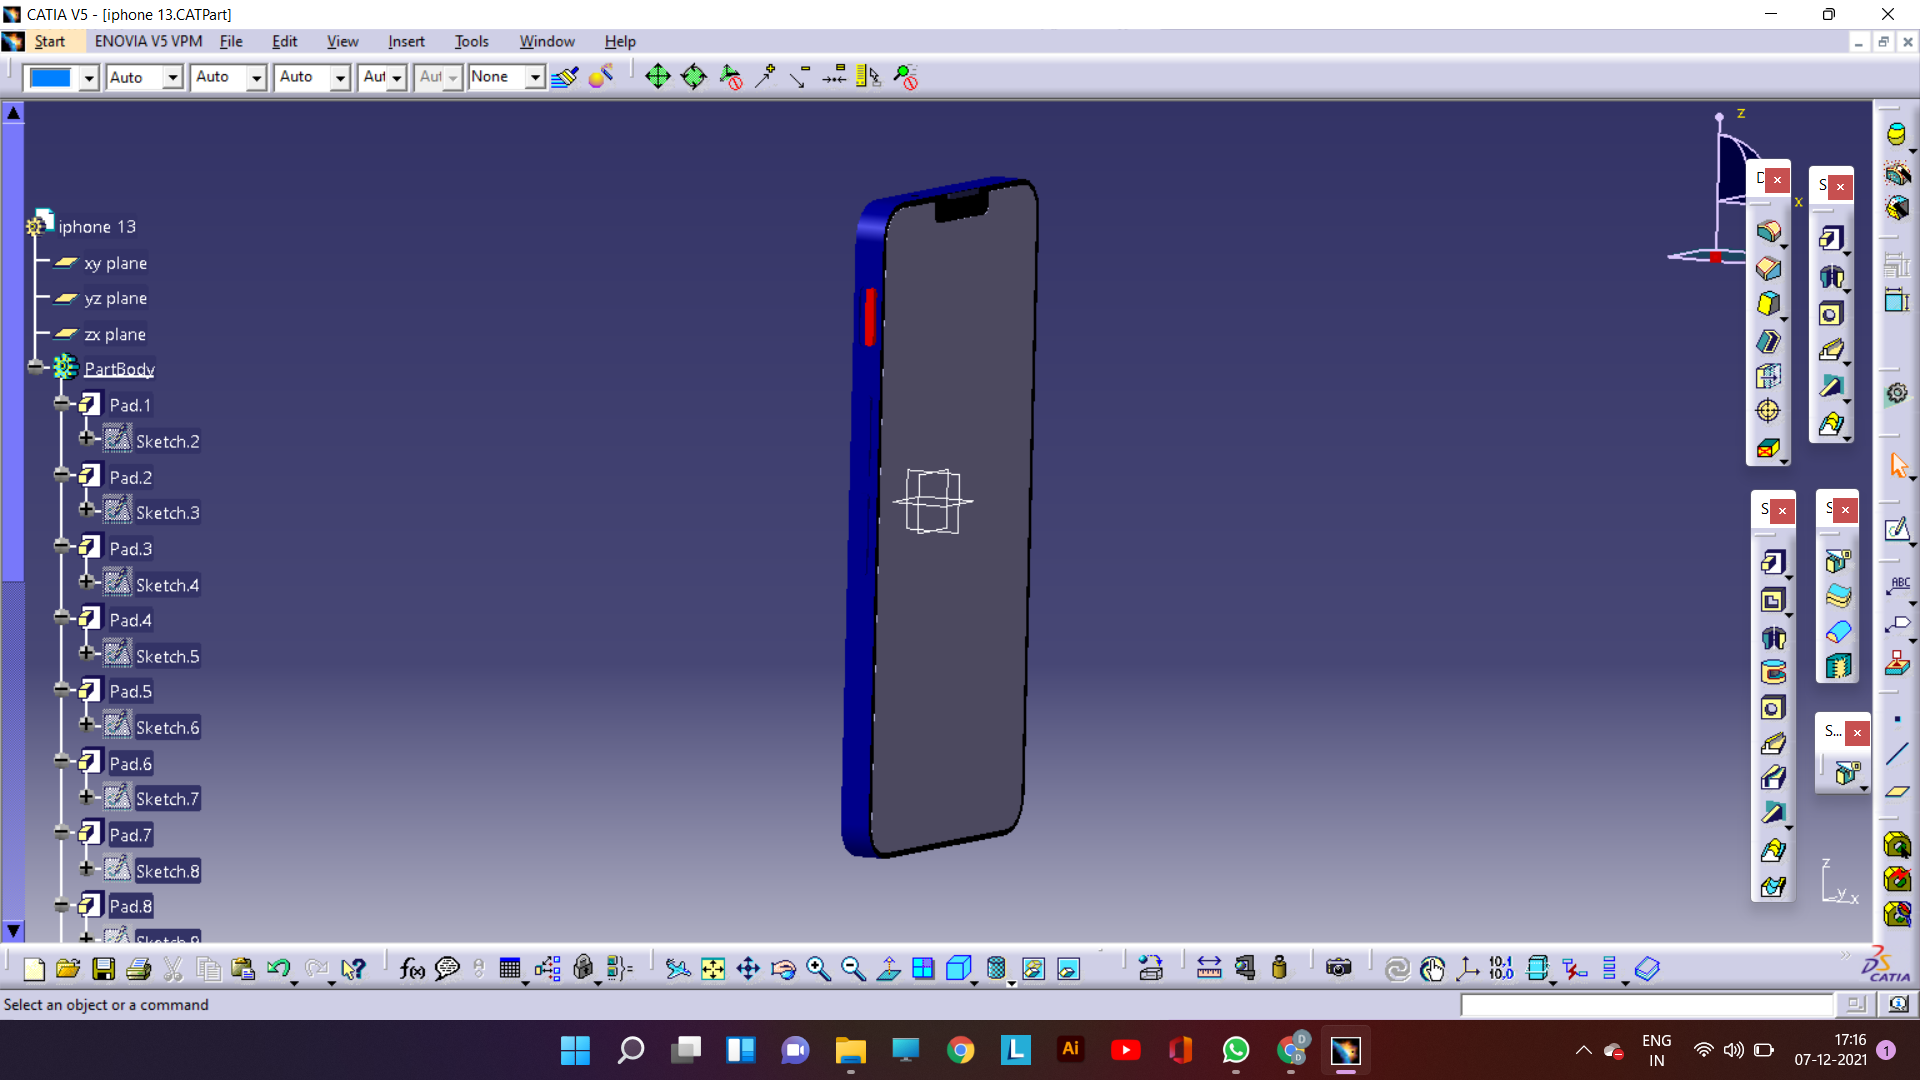1920x1080 pixels.
Task: Open the File menu
Action: pyautogui.click(x=231, y=41)
